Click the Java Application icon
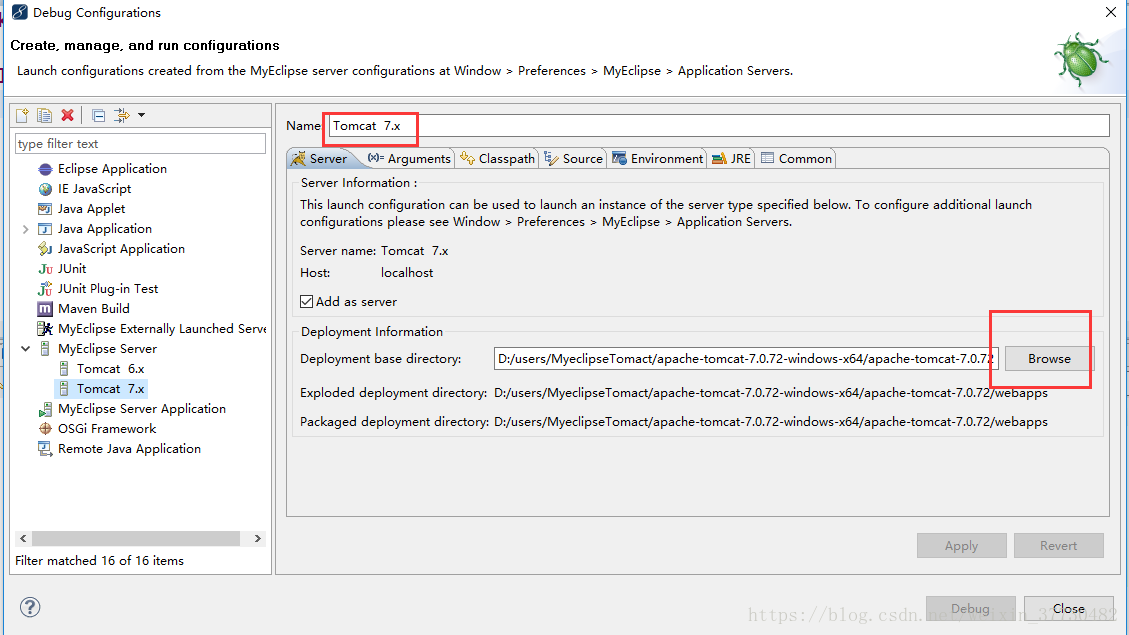This screenshot has height=635, width=1129. 45,229
